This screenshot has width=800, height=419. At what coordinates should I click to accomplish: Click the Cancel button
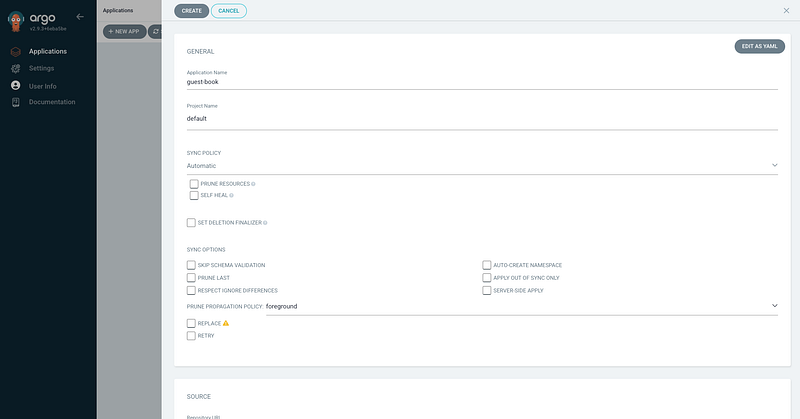(229, 11)
